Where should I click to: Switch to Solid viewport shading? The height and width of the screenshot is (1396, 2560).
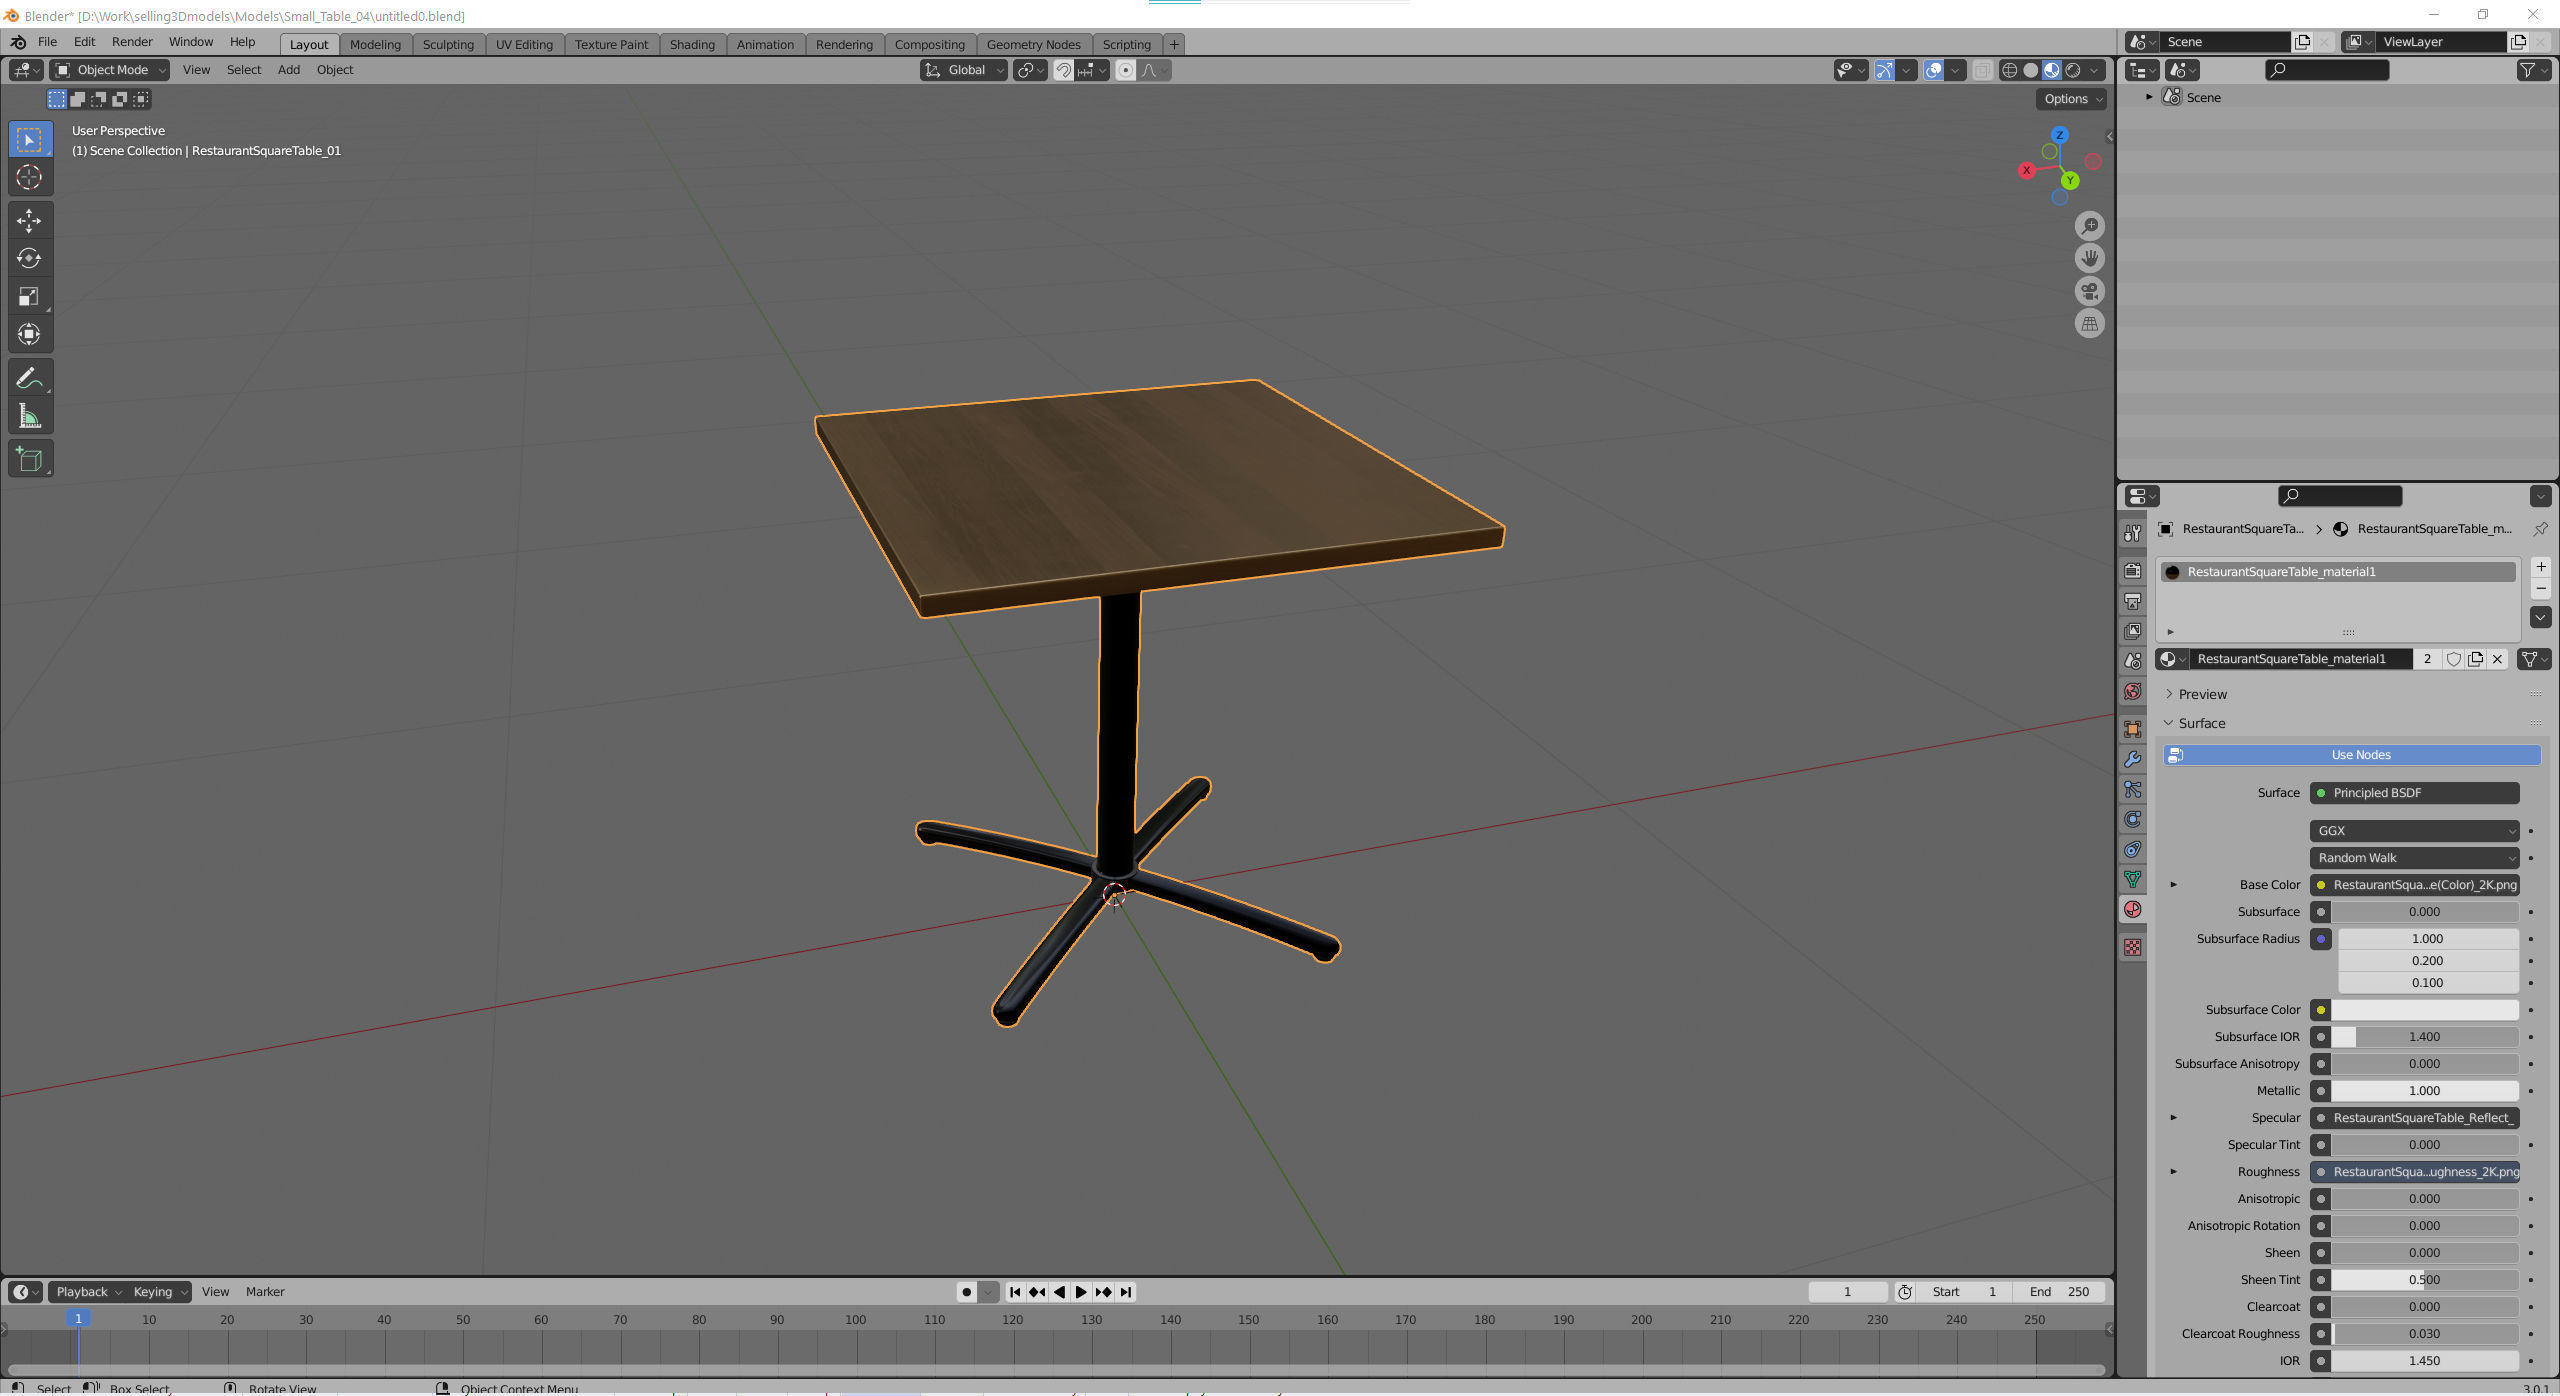tap(2030, 70)
